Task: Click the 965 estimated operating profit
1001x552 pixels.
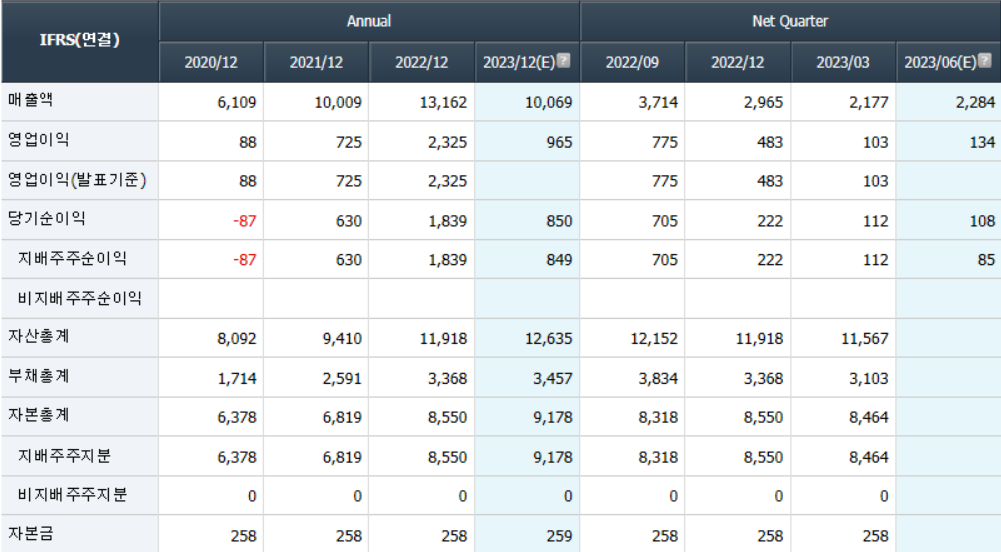Action: [x=559, y=142]
